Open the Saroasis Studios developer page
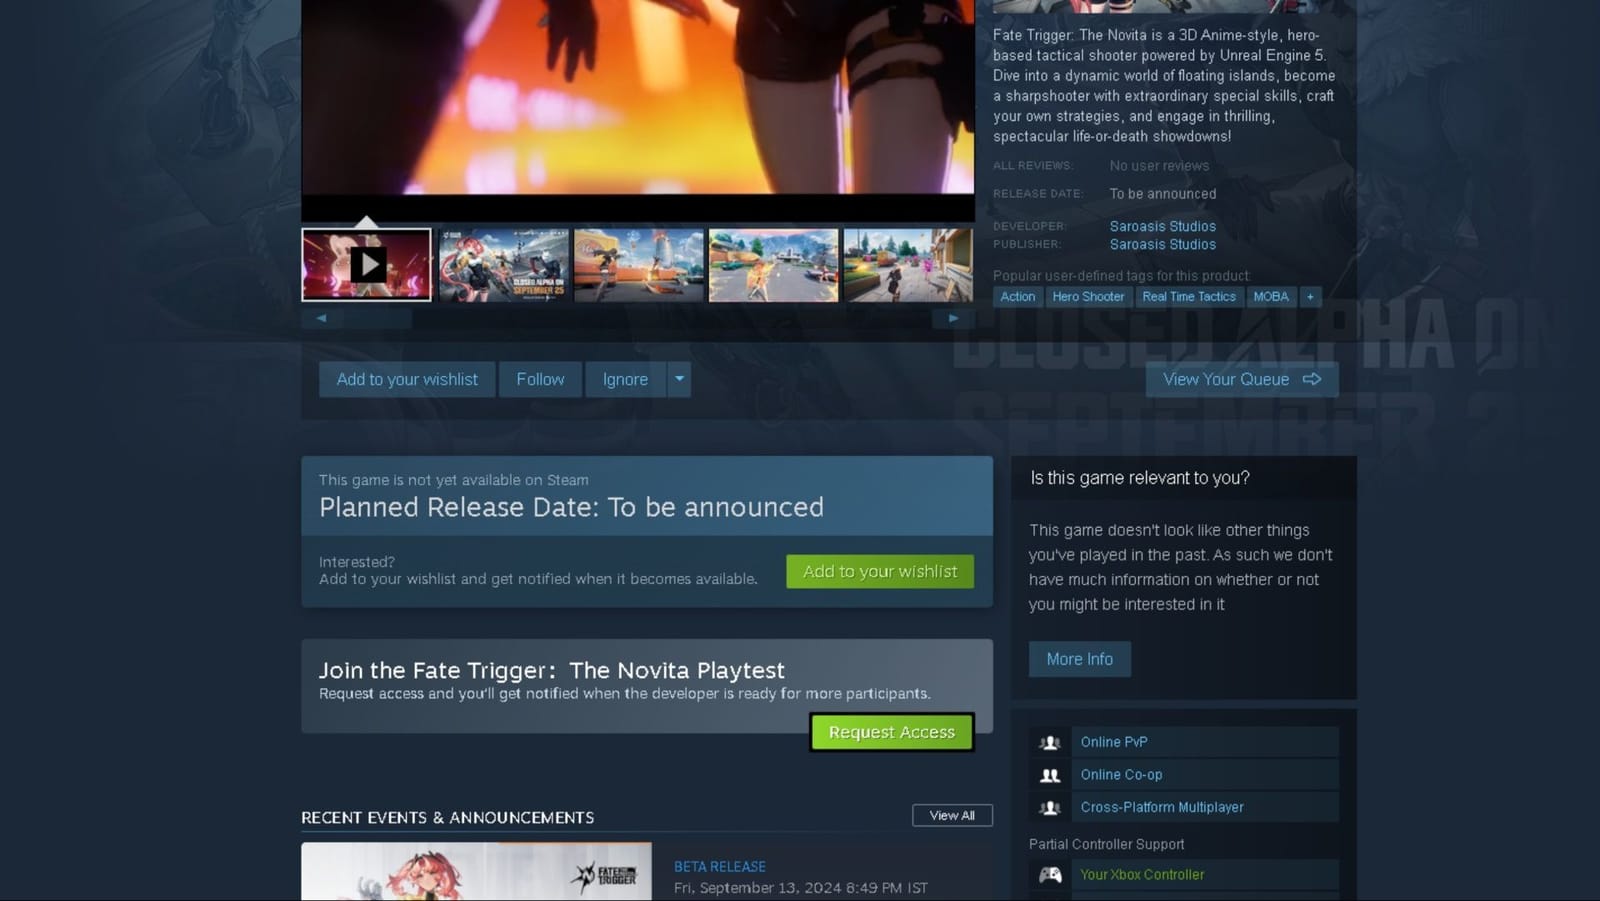Viewport: 1600px width, 901px height. (x=1162, y=226)
